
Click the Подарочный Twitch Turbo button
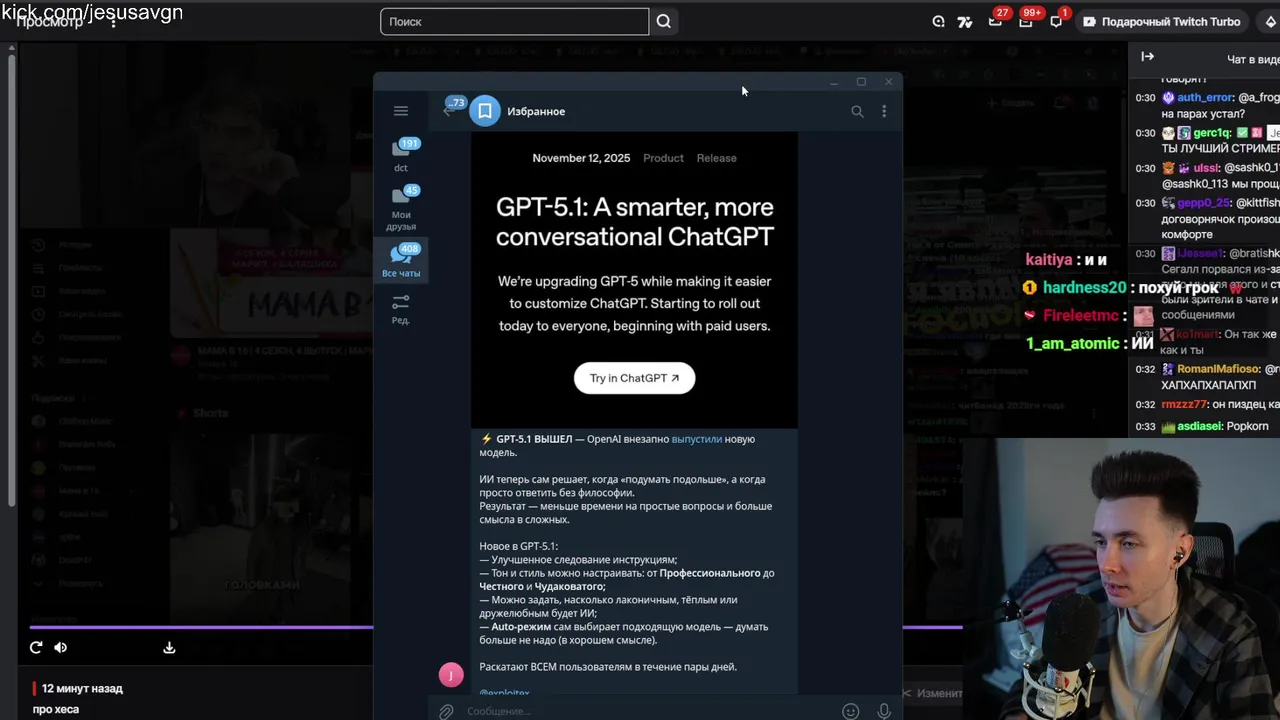(x=1160, y=21)
